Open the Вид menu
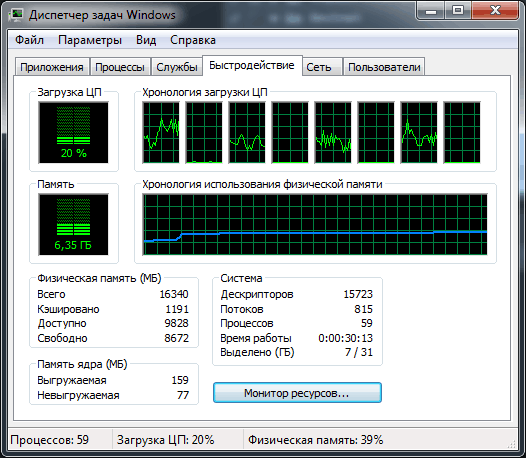 tap(146, 40)
